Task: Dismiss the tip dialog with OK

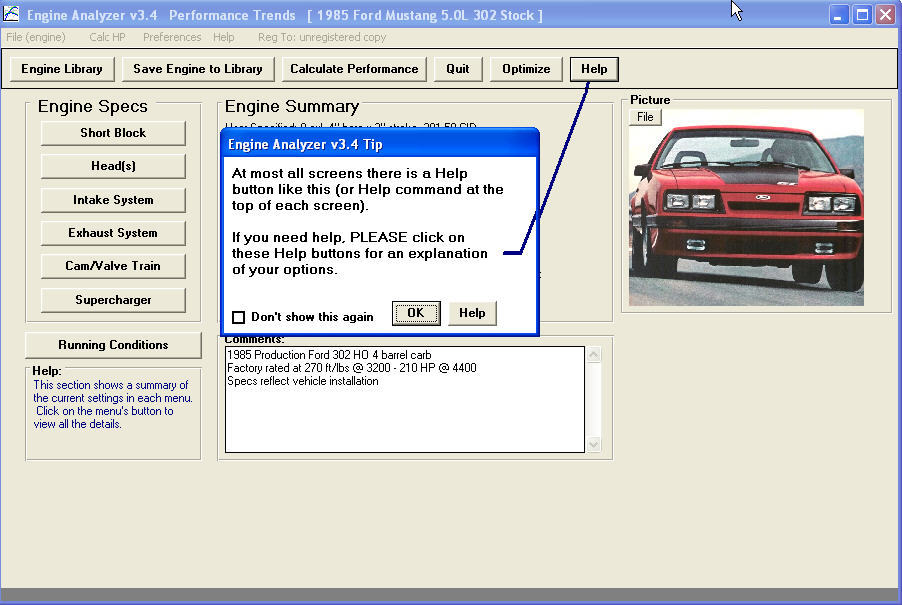Action: coord(416,313)
